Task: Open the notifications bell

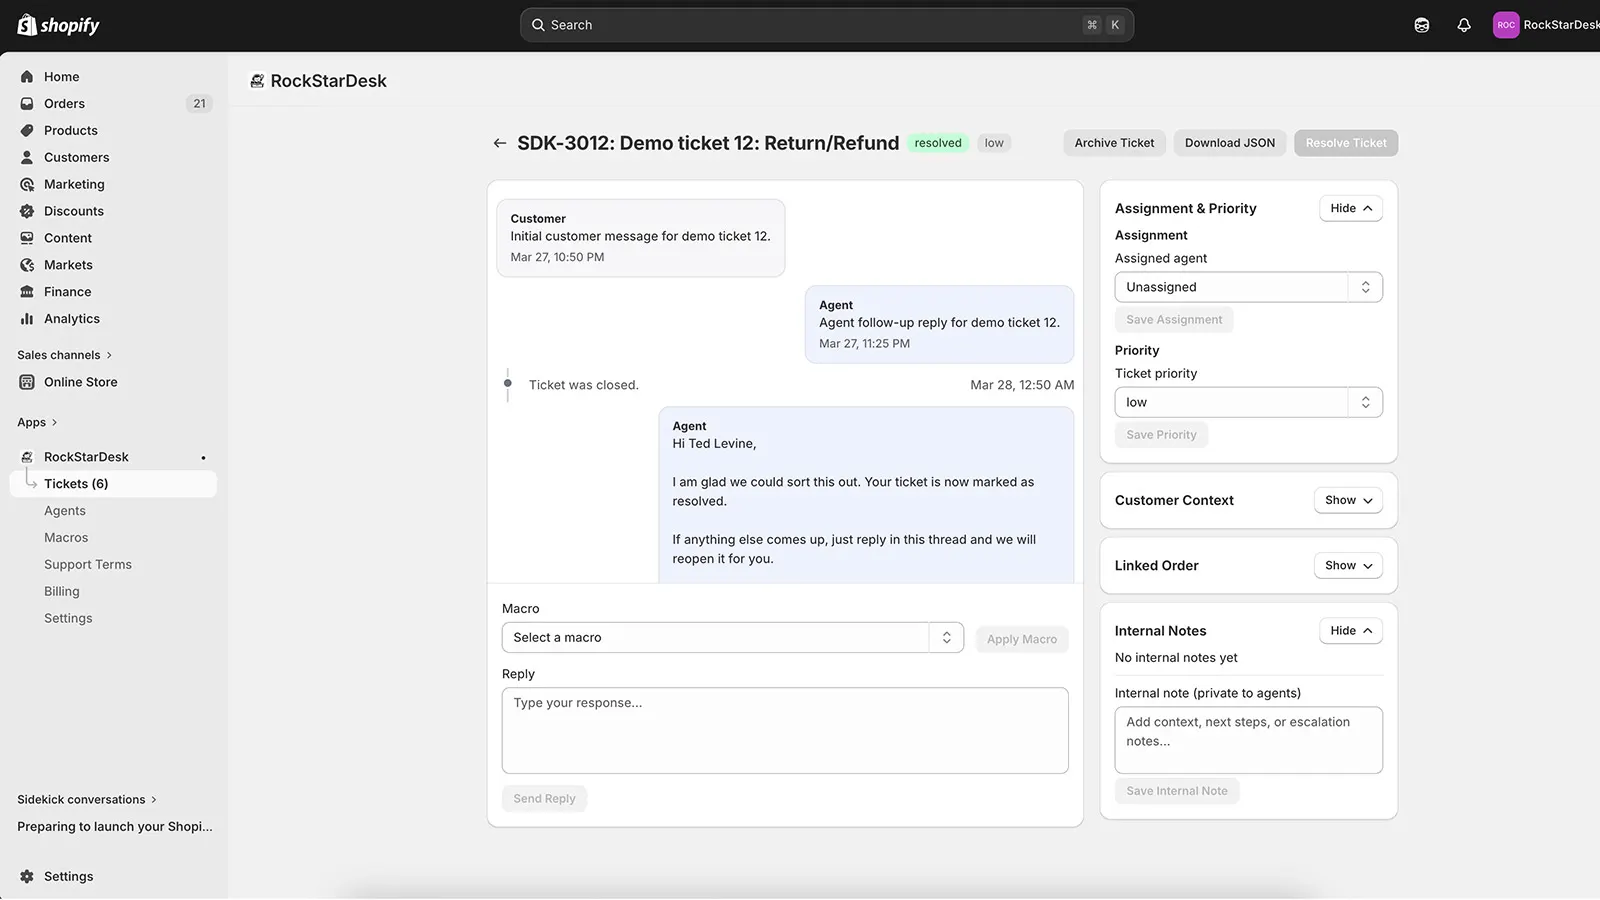Action: (1464, 25)
